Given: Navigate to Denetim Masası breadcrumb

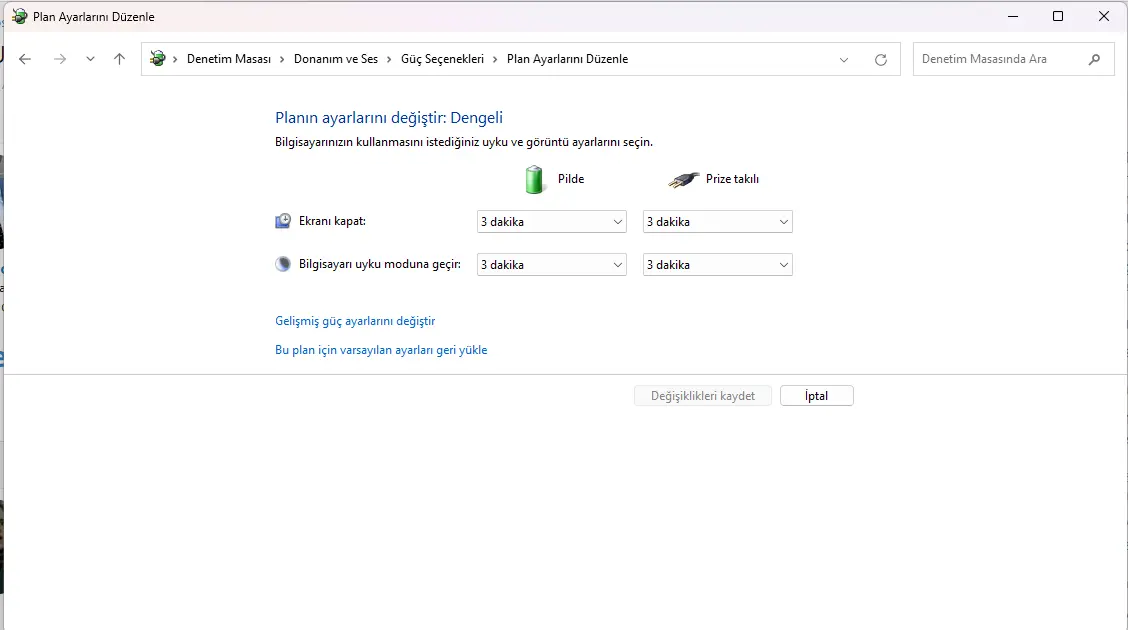Looking at the screenshot, I should (x=229, y=59).
